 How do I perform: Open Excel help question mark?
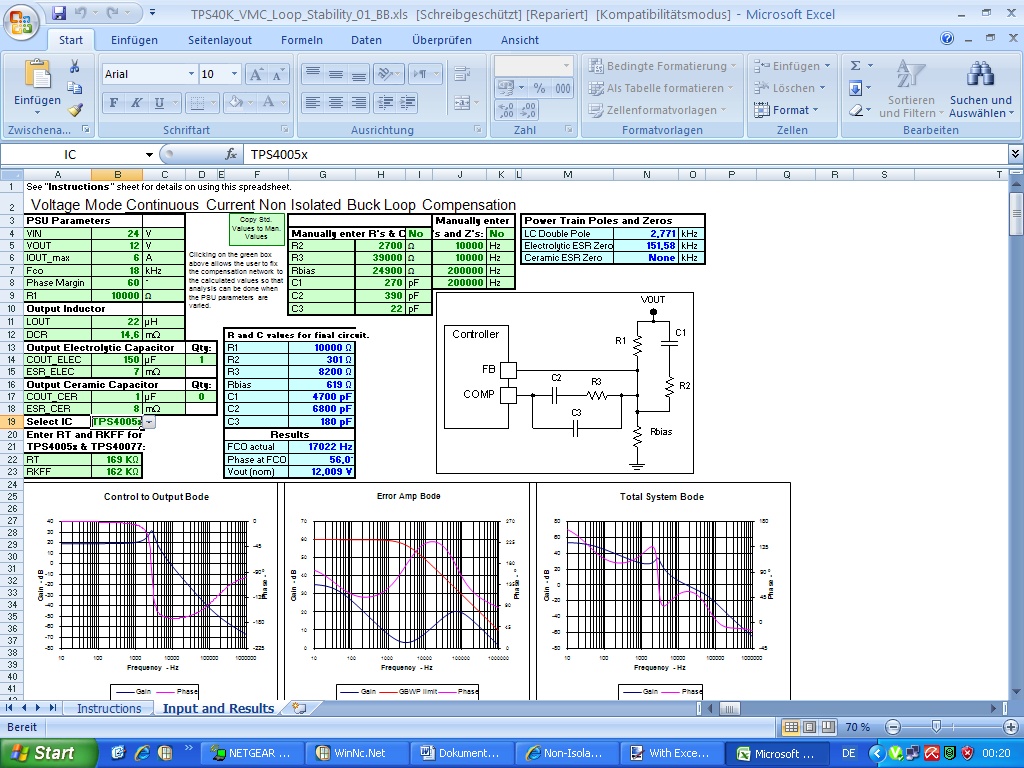point(947,39)
